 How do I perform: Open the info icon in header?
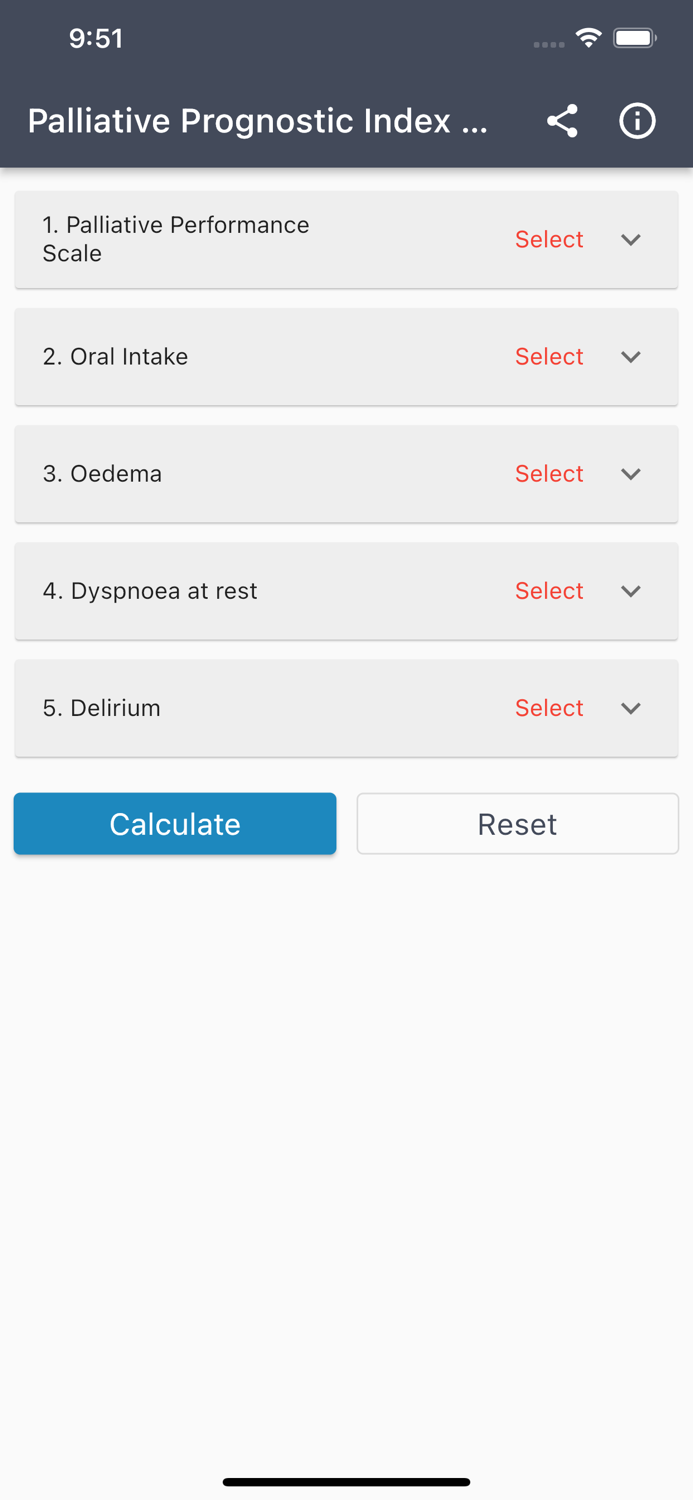637,121
